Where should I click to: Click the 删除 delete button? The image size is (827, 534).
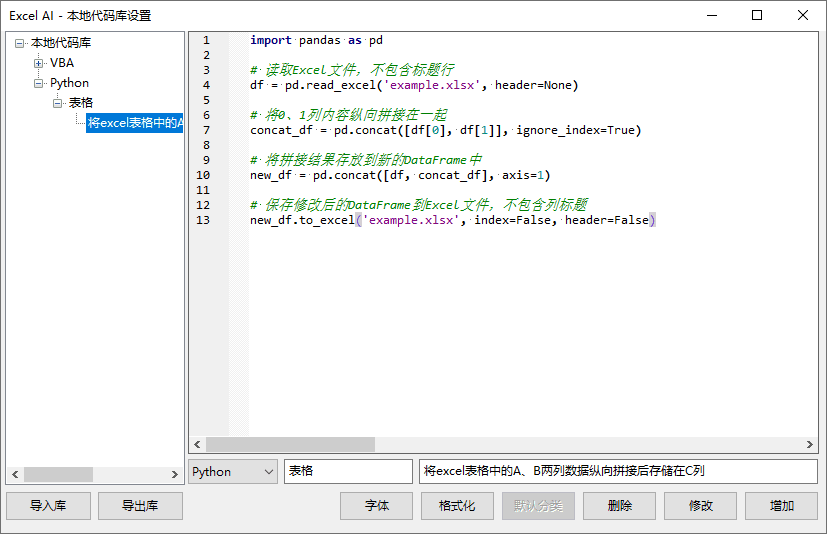coord(619,506)
